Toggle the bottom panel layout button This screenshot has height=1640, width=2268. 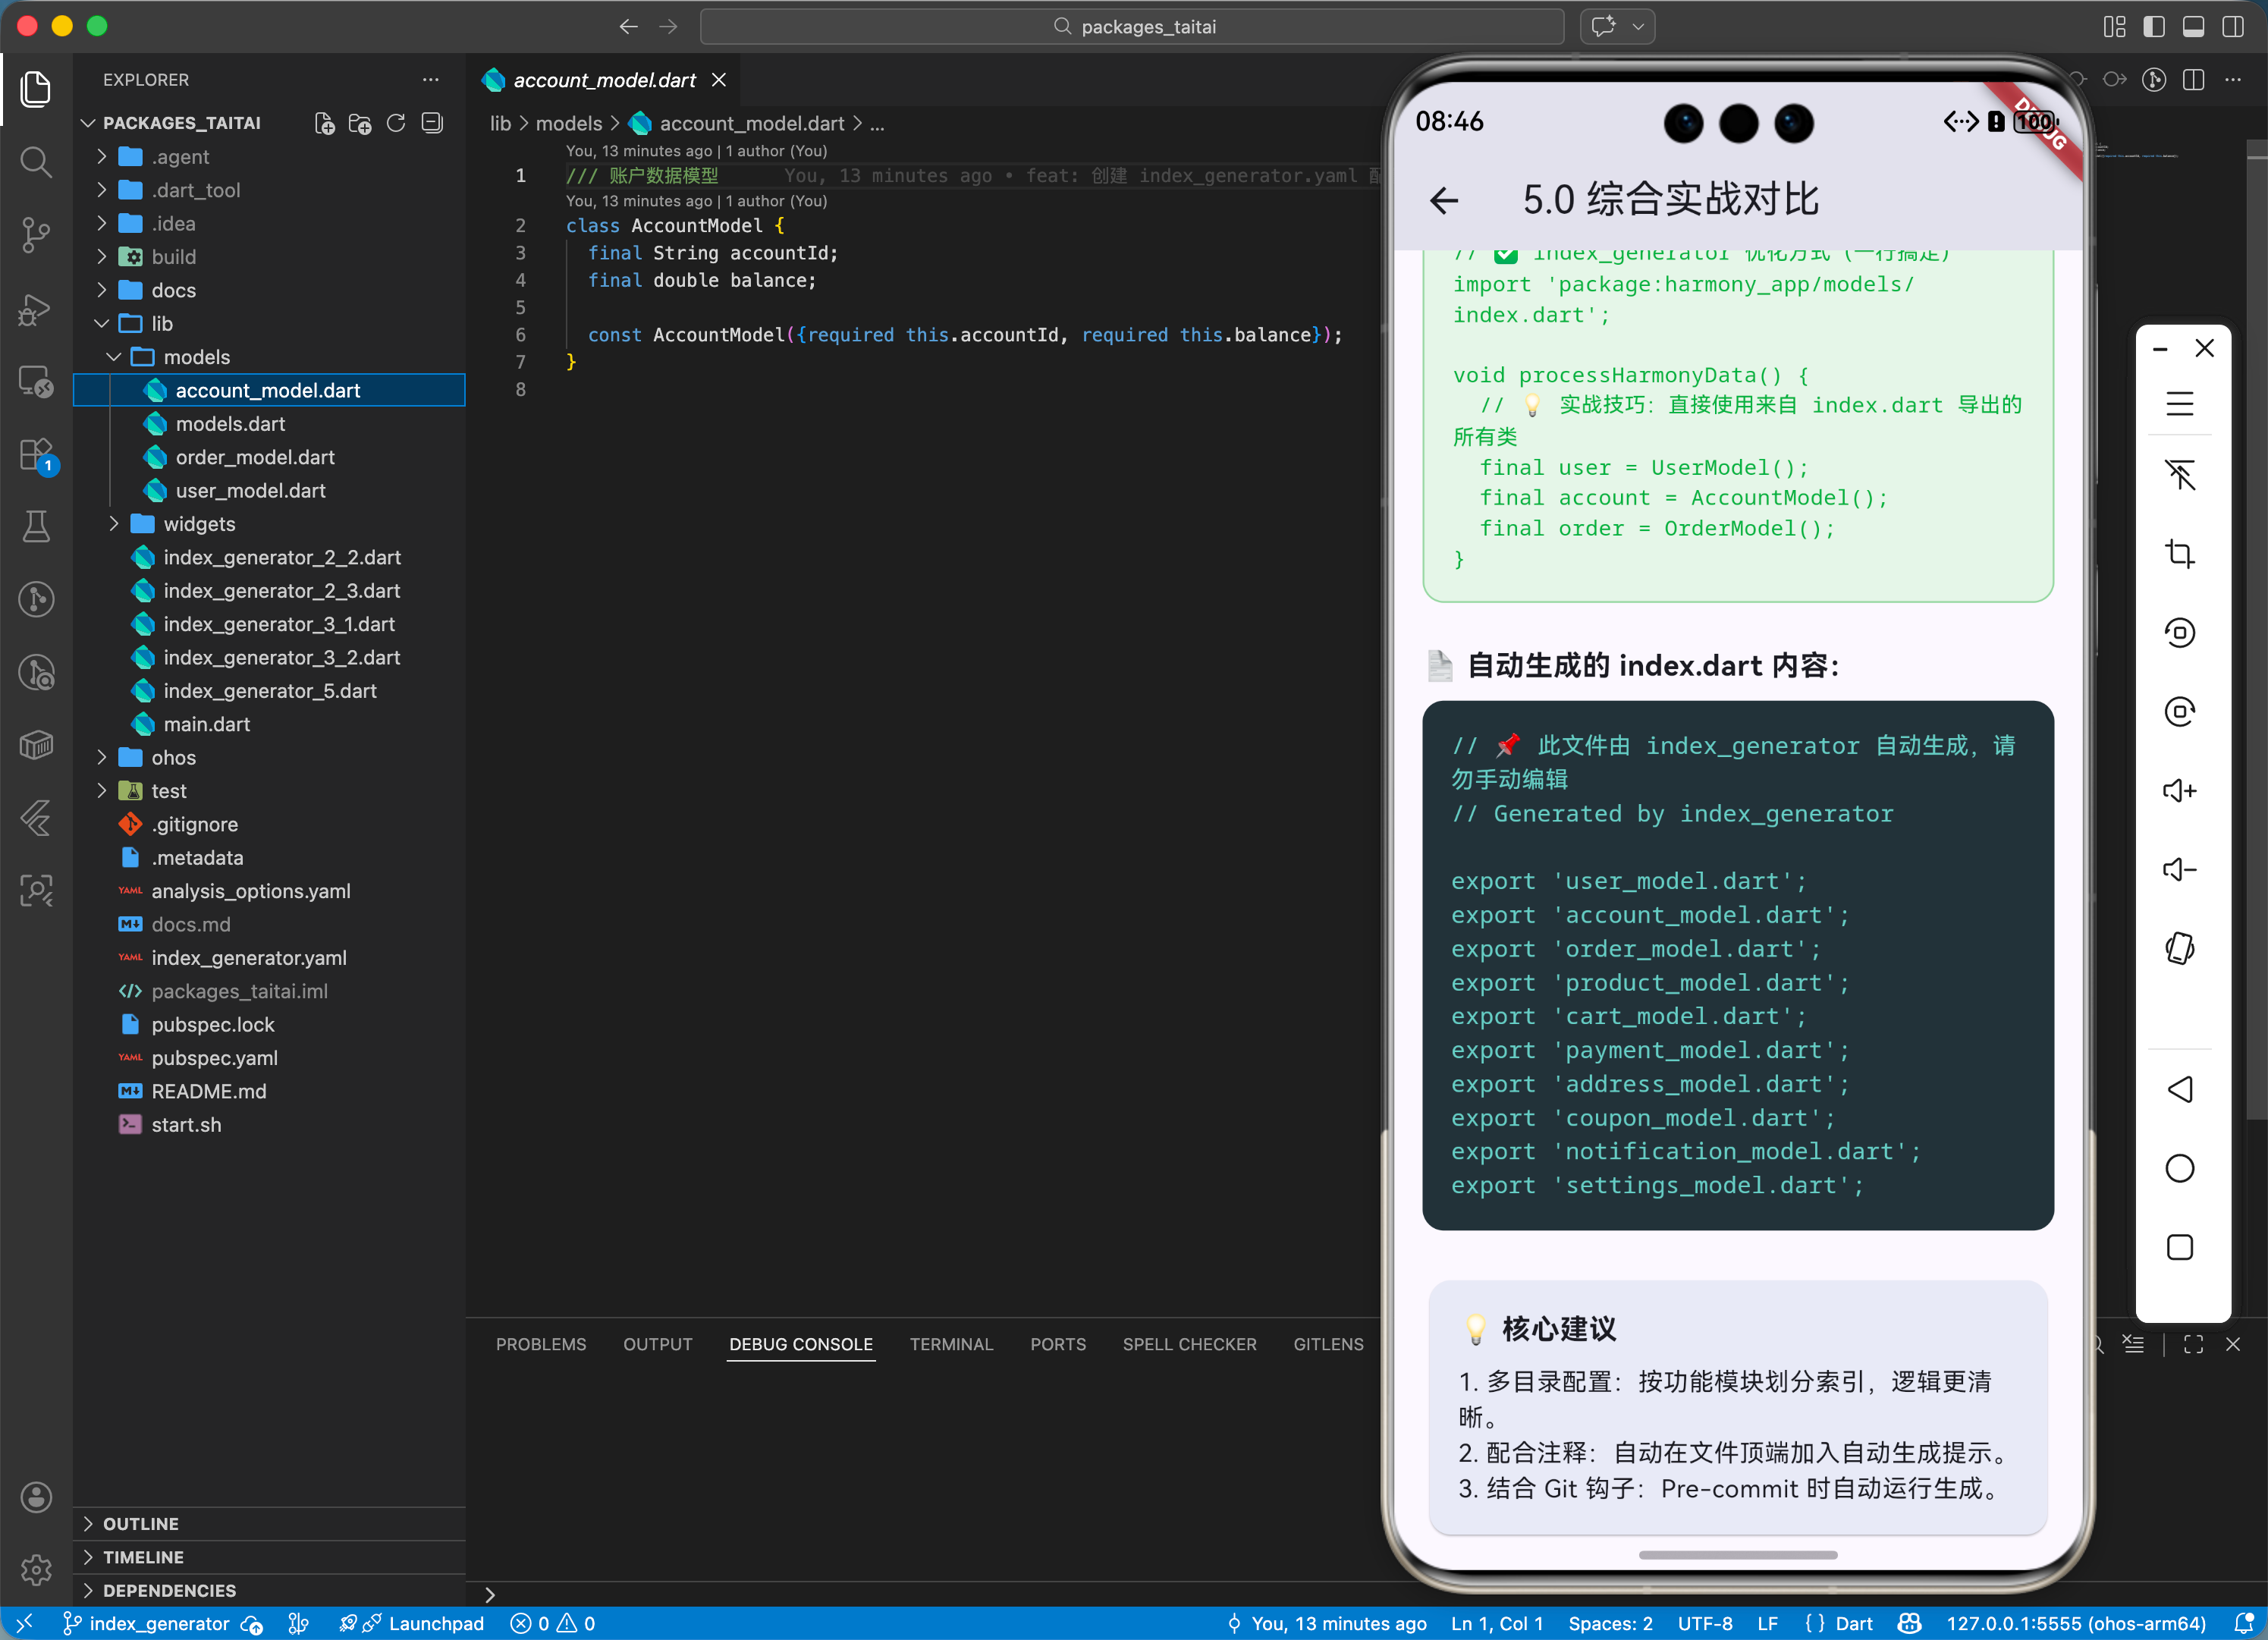[2193, 26]
